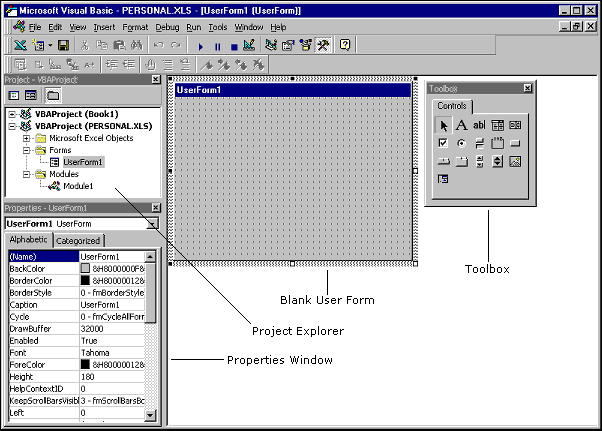Open the Debug menu
The image size is (602, 431).
pos(167,27)
